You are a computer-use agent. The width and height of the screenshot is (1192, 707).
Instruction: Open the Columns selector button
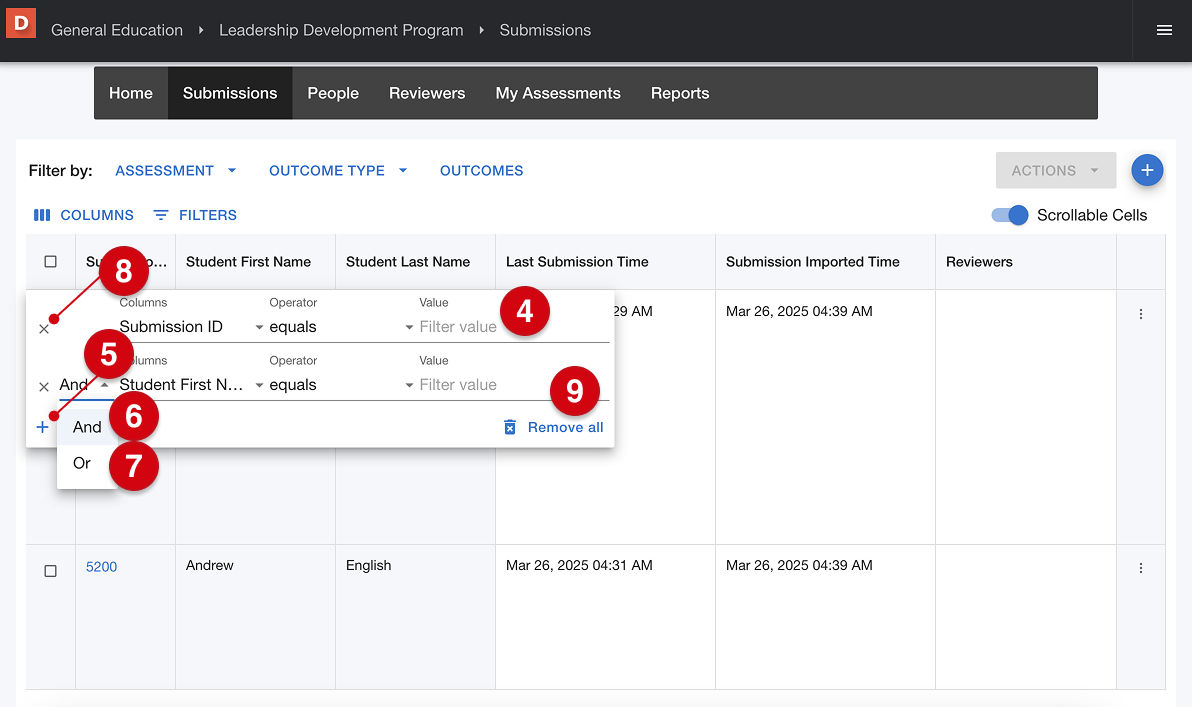tap(84, 215)
